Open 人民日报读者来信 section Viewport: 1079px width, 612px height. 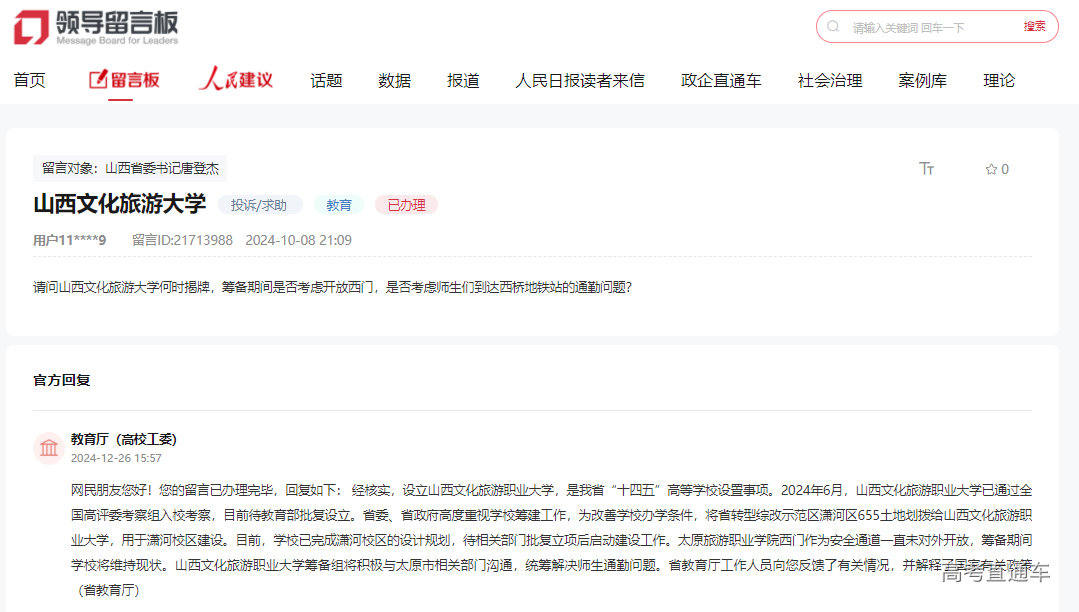(x=580, y=79)
